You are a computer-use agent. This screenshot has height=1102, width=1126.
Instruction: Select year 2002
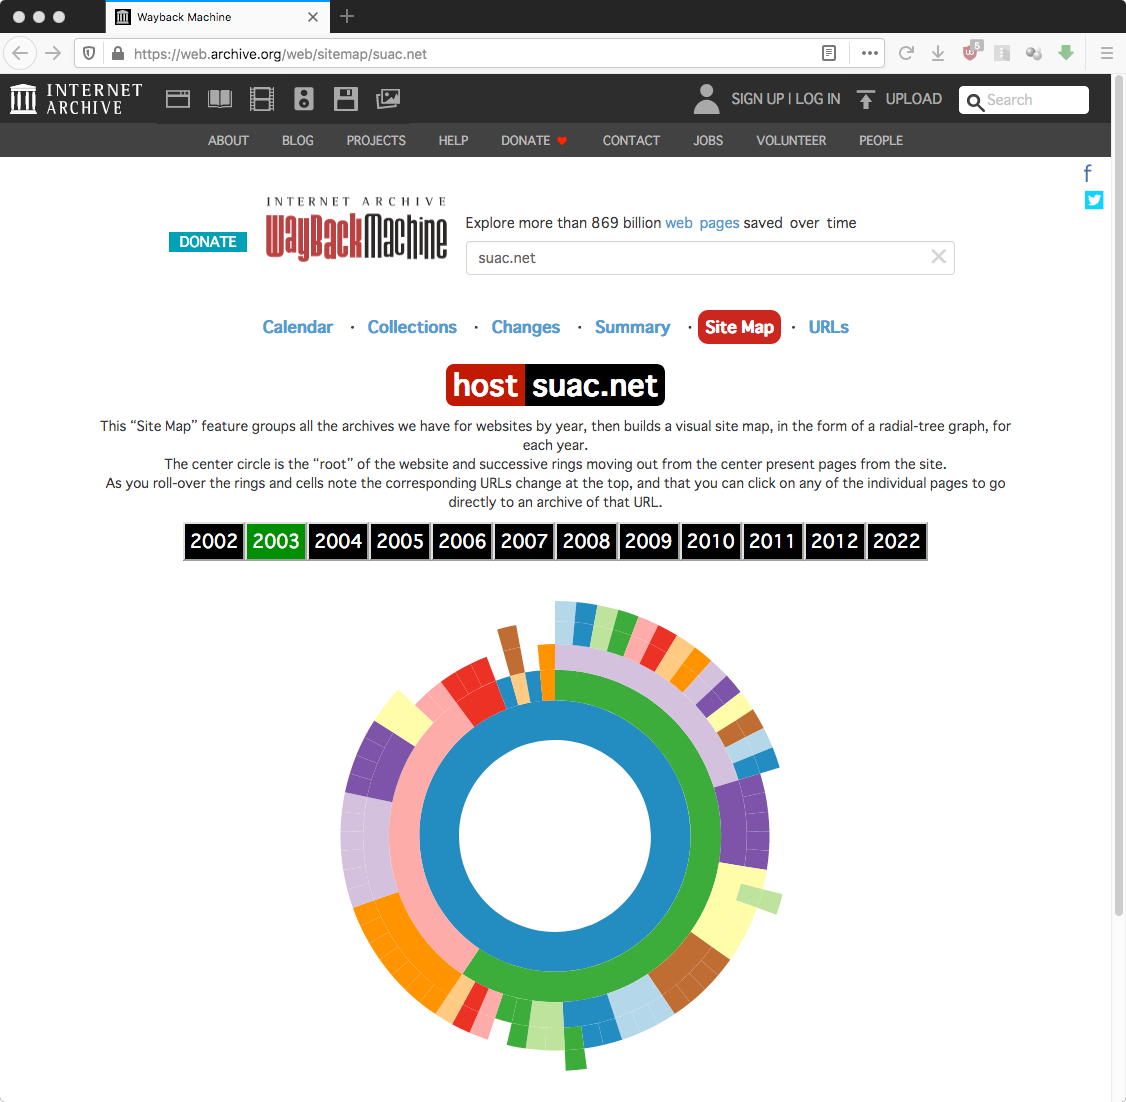pyautogui.click(x=214, y=541)
